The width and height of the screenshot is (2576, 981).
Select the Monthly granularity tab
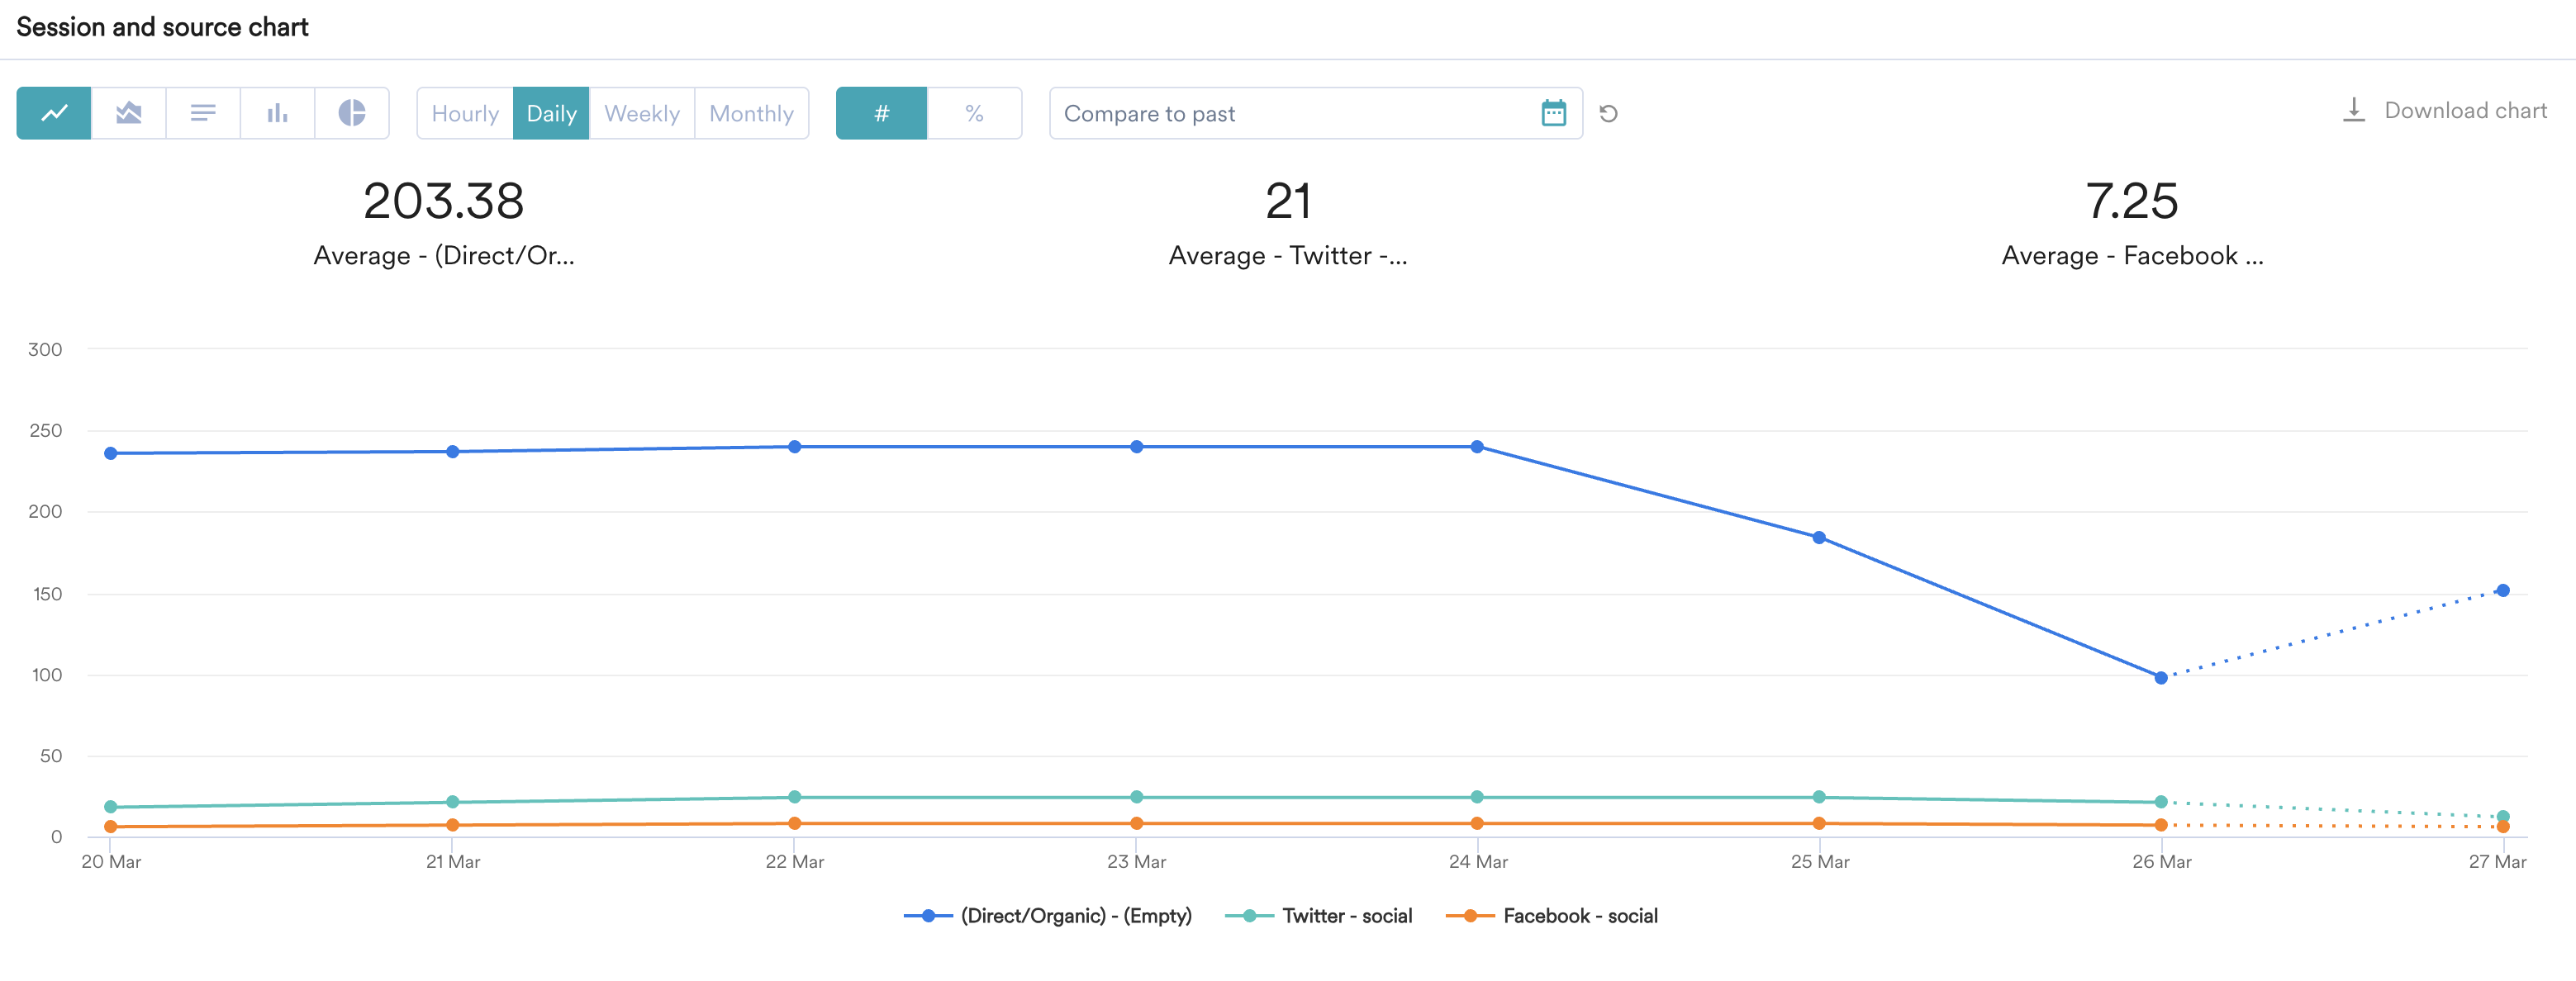pyautogui.click(x=751, y=113)
